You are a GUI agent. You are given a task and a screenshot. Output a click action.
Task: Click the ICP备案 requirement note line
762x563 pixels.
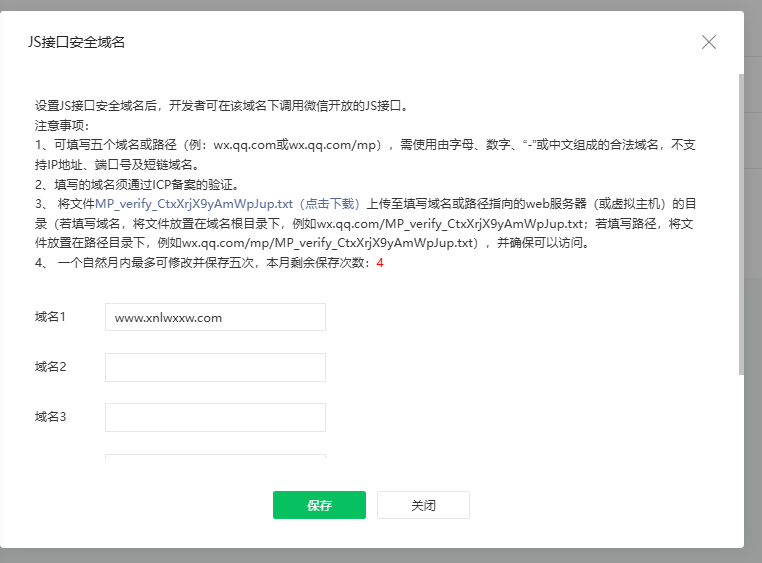[137, 185]
